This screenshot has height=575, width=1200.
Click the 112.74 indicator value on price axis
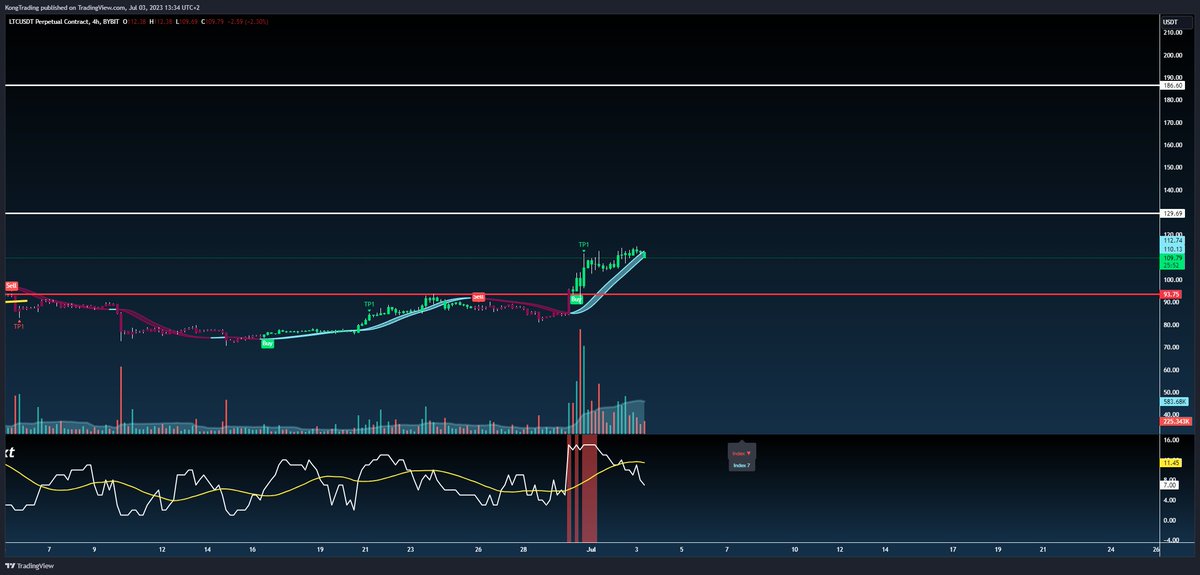click(1172, 241)
